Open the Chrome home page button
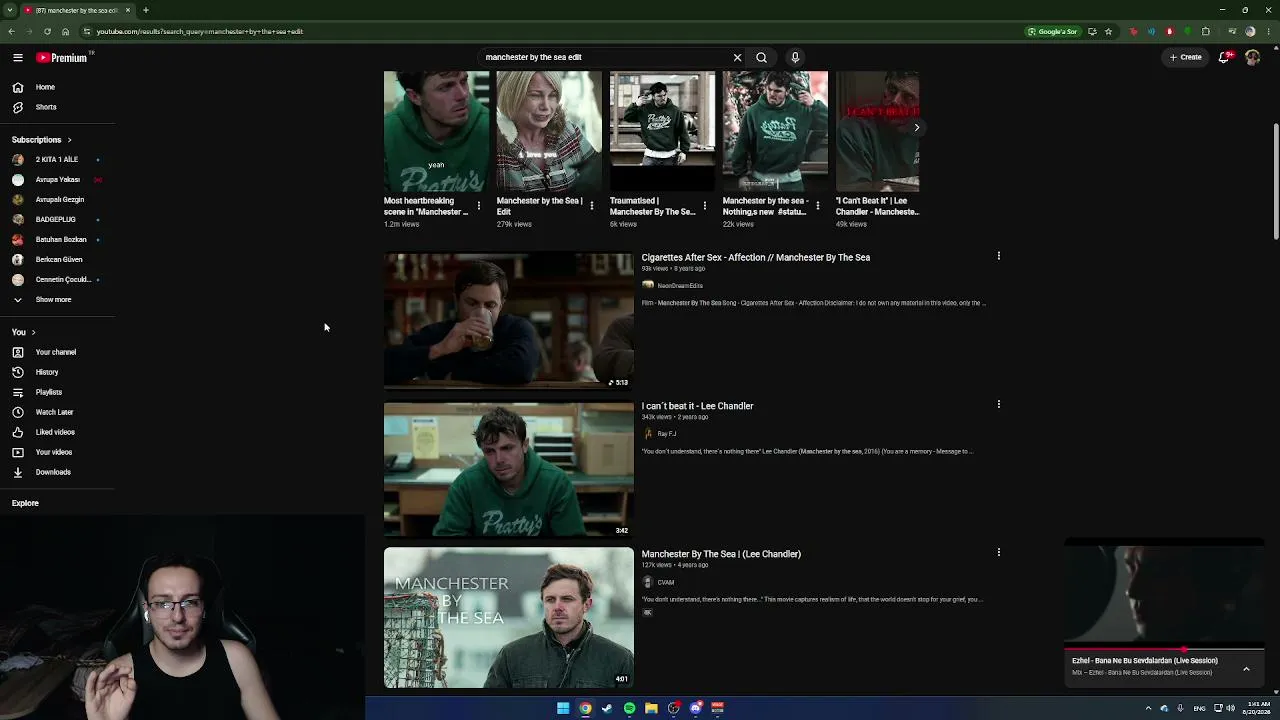 (x=65, y=31)
